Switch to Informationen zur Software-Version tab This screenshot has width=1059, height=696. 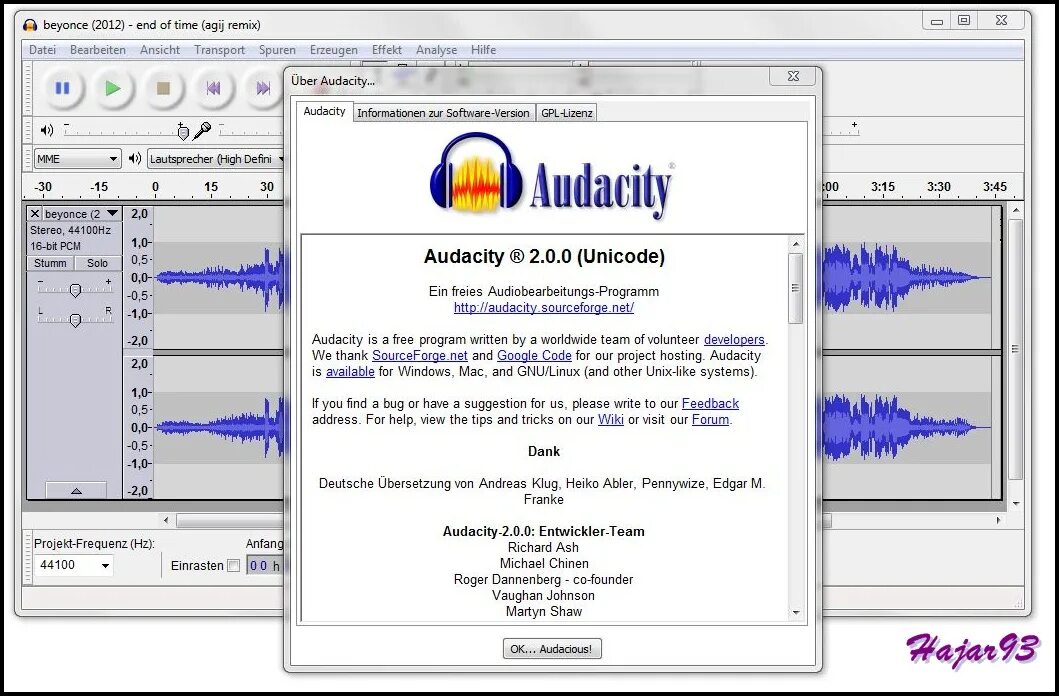pyautogui.click(x=443, y=113)
